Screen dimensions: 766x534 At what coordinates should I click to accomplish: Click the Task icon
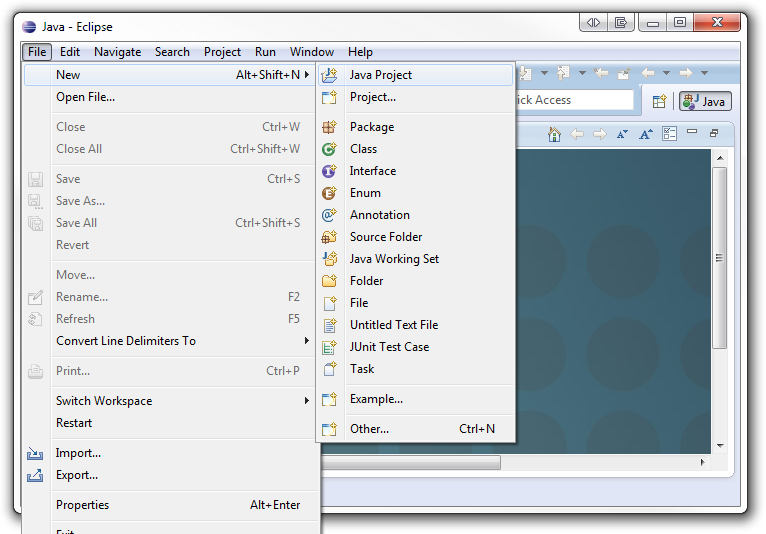click(329, 369)
